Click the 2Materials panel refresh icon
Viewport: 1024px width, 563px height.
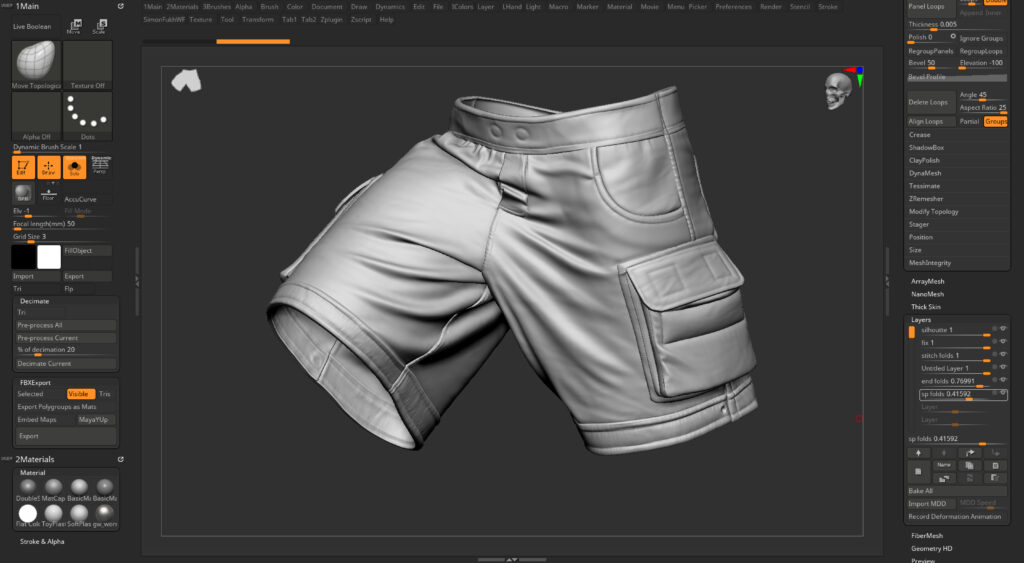point(121,459)
